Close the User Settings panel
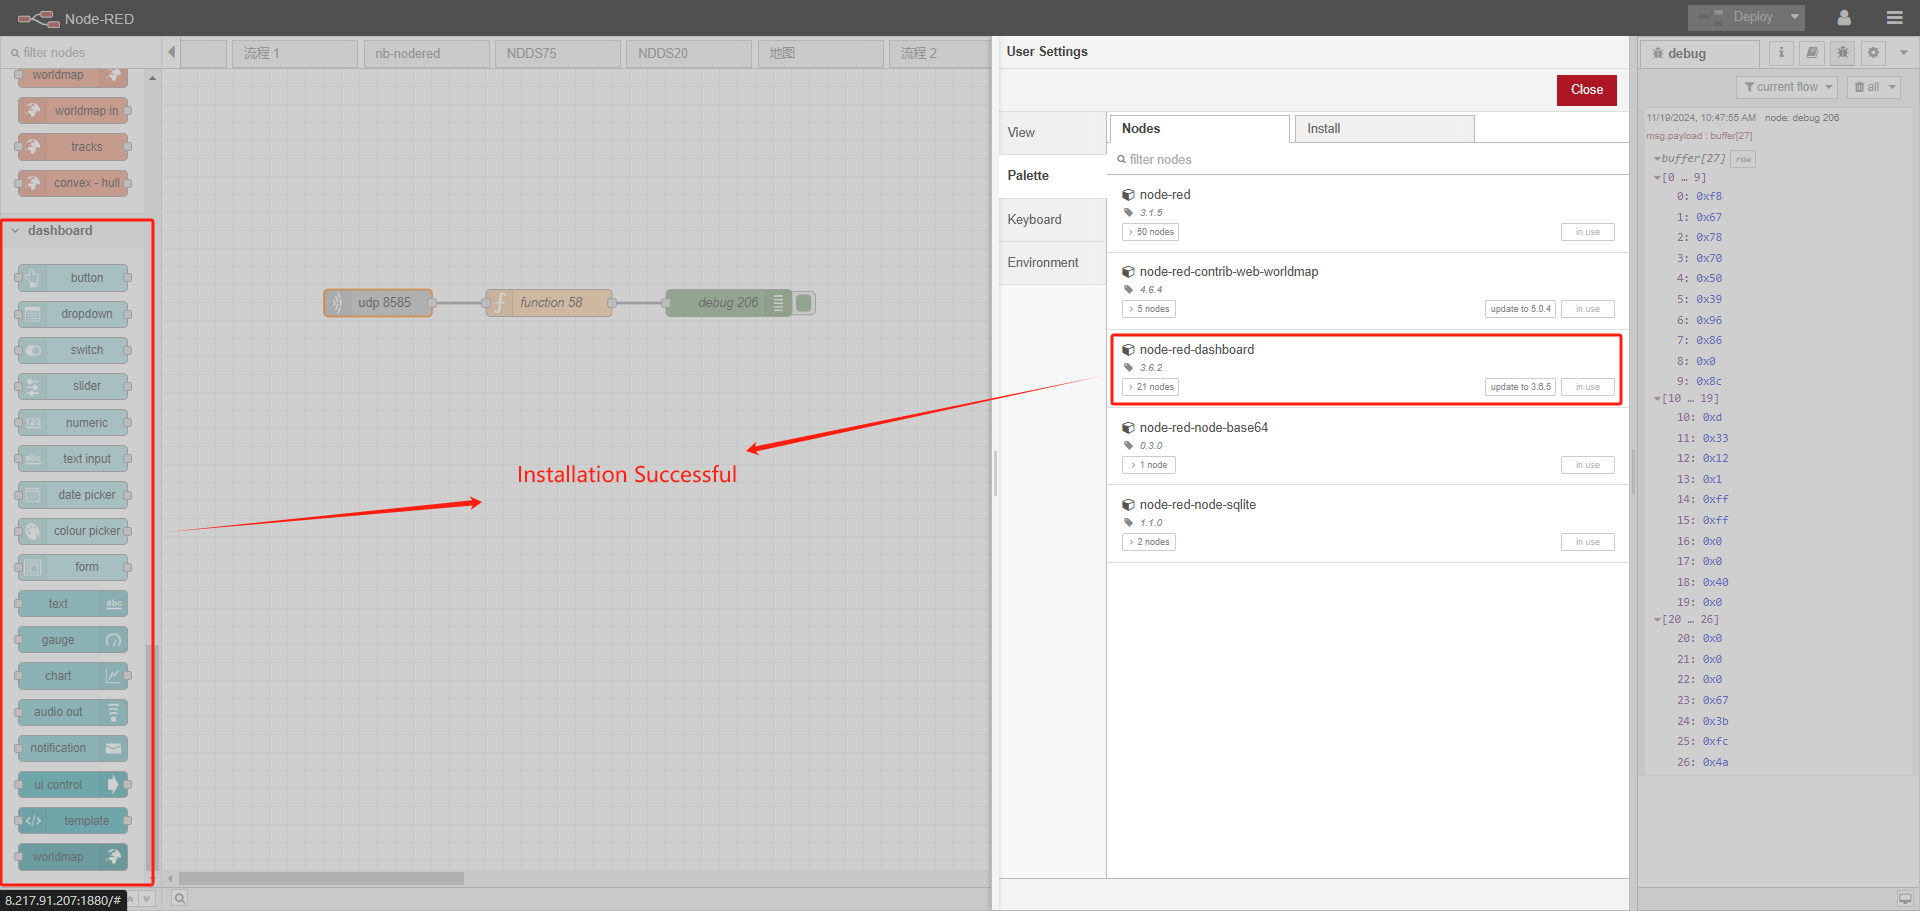This screenshot has width=1920, height=911. (x=1586, y=90)
